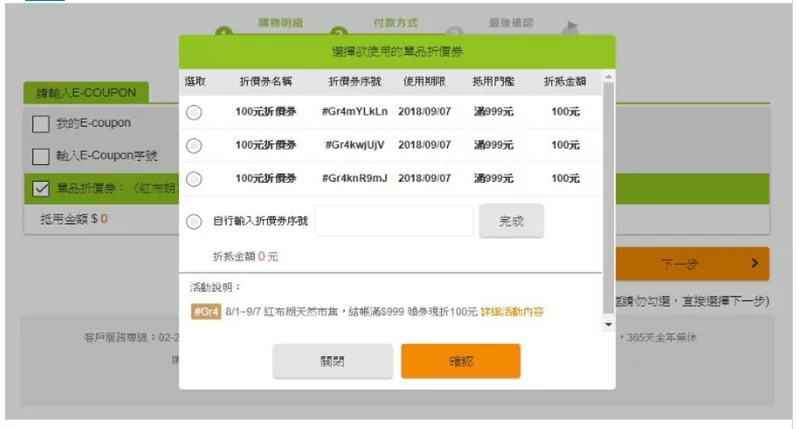The image size is (796, 429).
Task: Click the orange 確認 button
Action: pyautogui.click(x=460, y=361)
